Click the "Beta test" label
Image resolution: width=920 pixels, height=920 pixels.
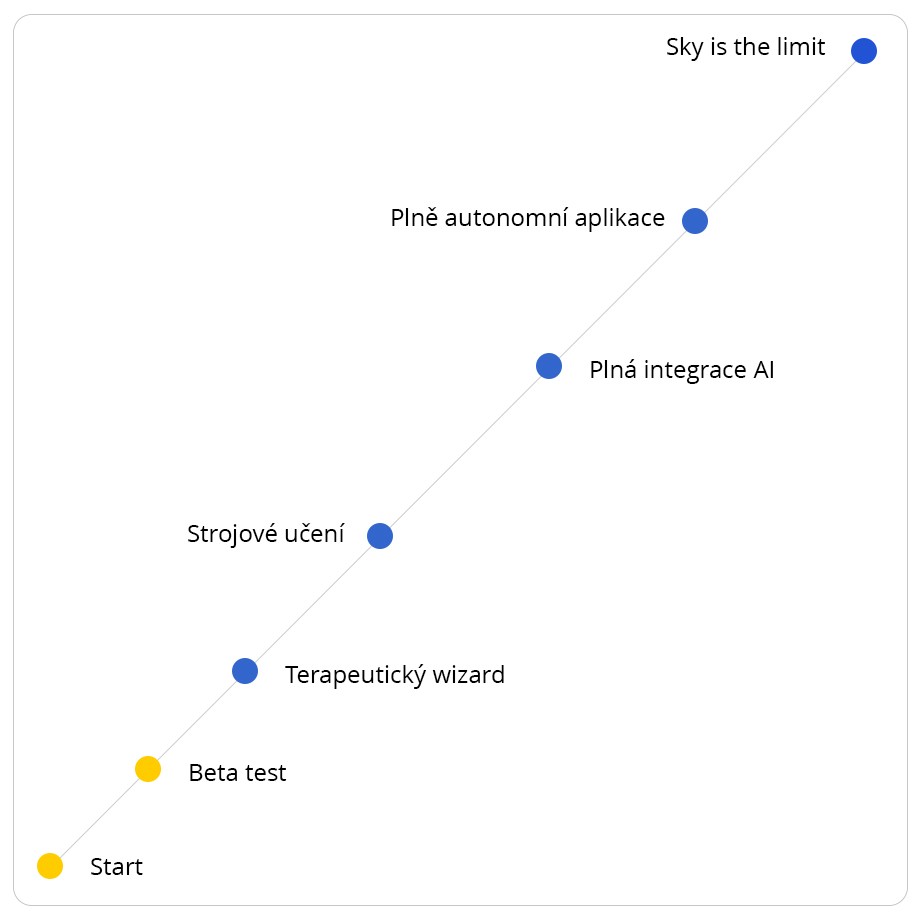point(237,773)
